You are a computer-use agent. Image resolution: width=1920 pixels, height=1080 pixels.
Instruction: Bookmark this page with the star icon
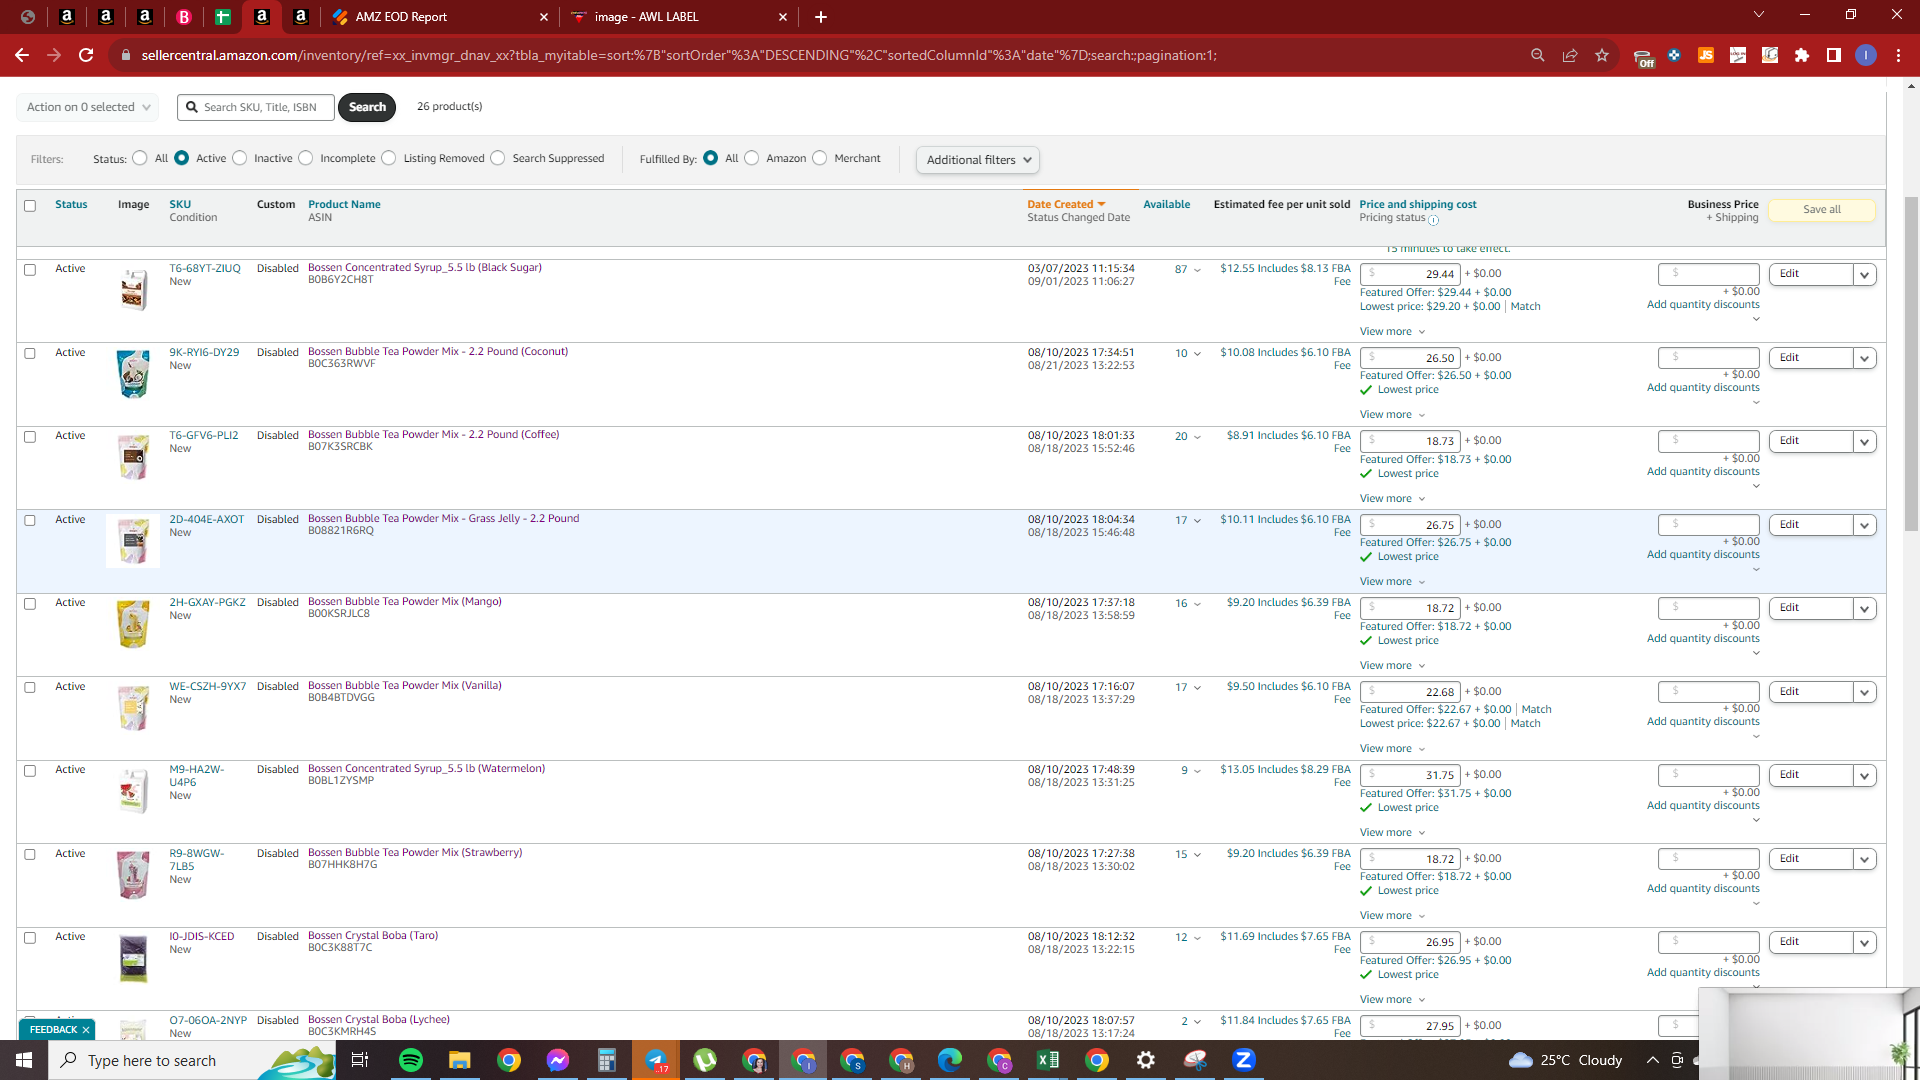coord(1602,55)
